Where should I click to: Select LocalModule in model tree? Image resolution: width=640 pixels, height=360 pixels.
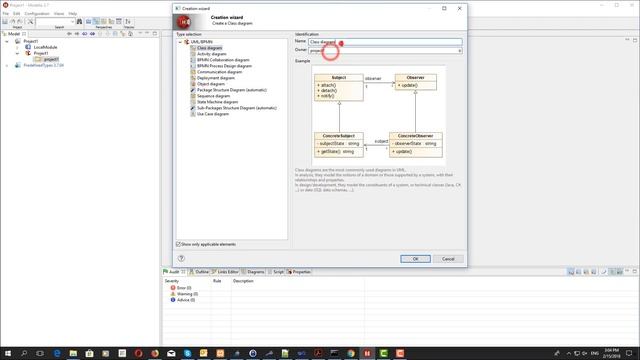tap(45, 47)
